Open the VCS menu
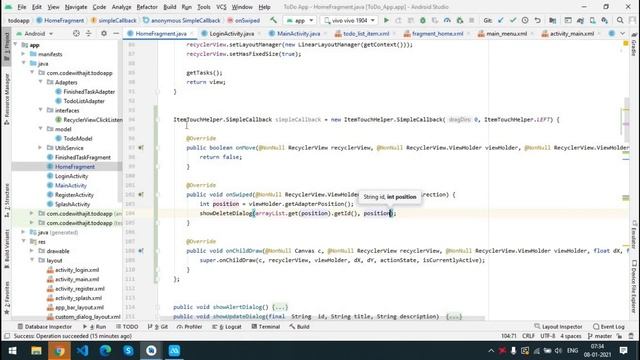The width and height of the screenshot is (640, 360). point(221,7)
